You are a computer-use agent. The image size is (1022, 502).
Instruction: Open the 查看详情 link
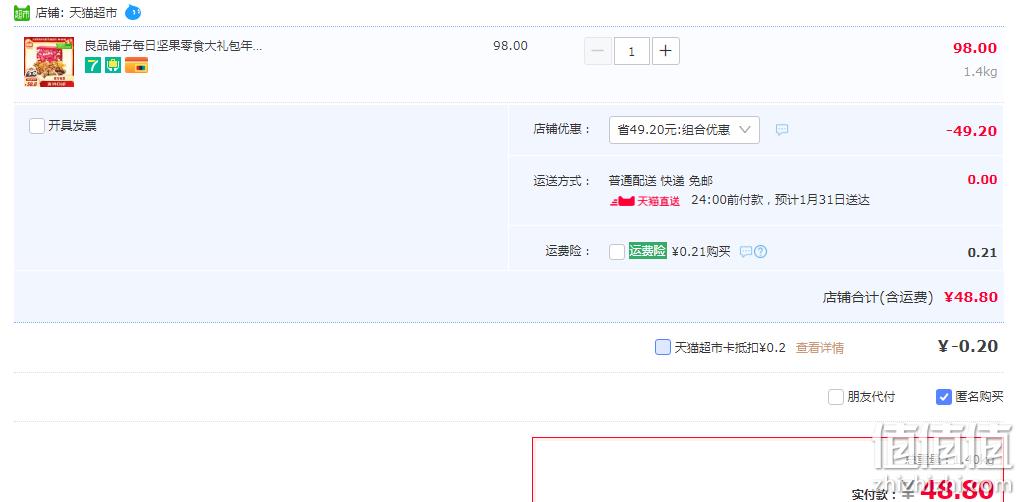(x=819, y=348)
